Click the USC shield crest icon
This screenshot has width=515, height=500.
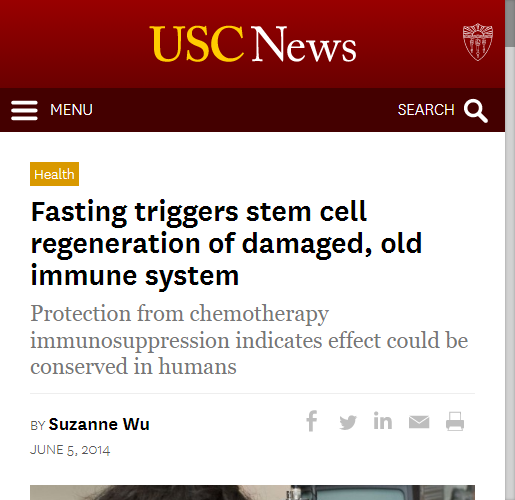pyautogui.click(x=478, y=42)
